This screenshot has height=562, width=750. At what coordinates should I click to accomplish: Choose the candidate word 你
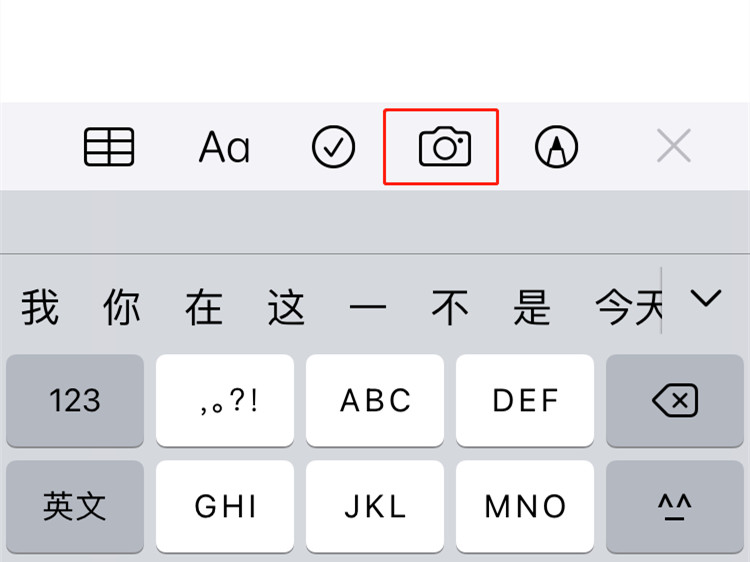pos(122,307)
